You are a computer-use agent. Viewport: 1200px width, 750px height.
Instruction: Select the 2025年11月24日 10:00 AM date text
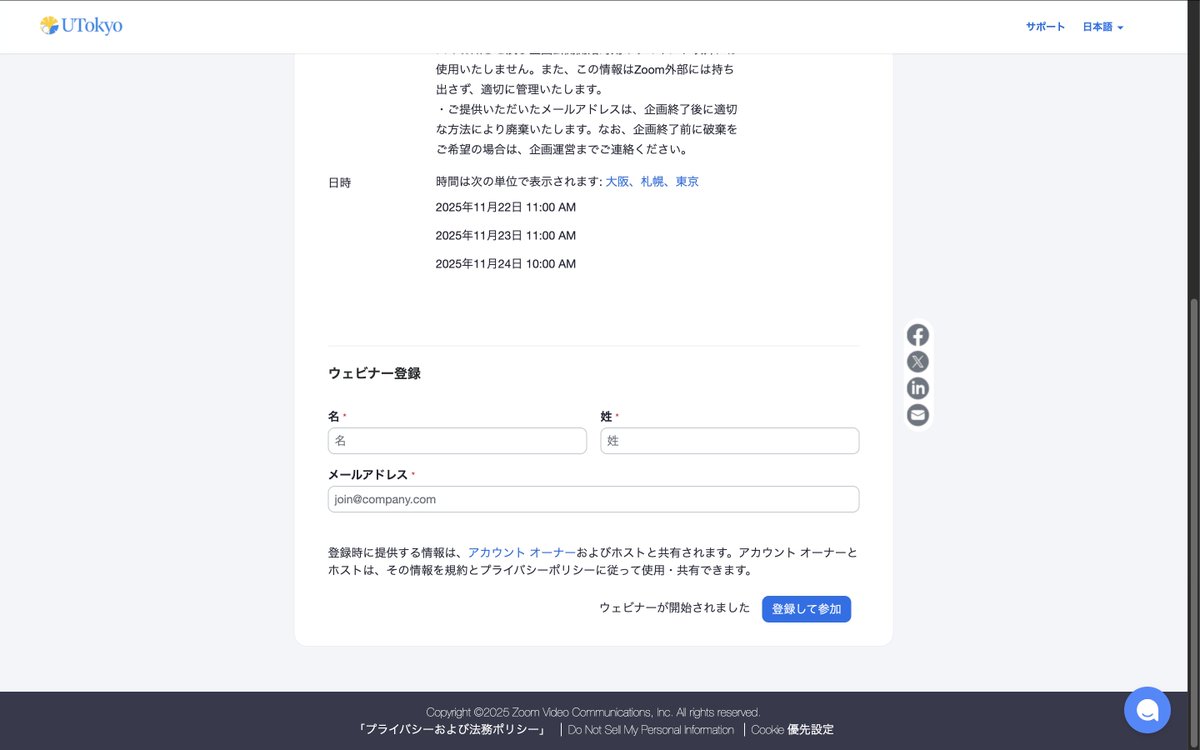pyautogui.click(x=506, y=264)
